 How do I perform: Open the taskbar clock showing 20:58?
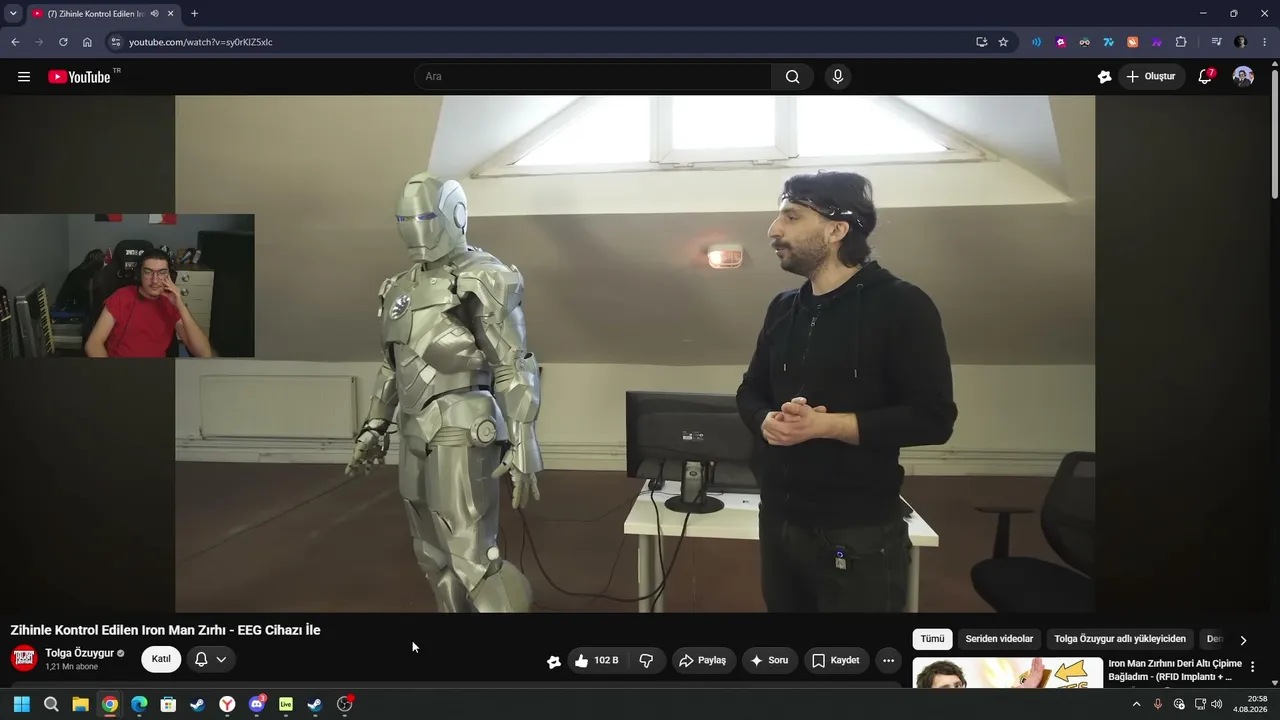coord(1251,704)
